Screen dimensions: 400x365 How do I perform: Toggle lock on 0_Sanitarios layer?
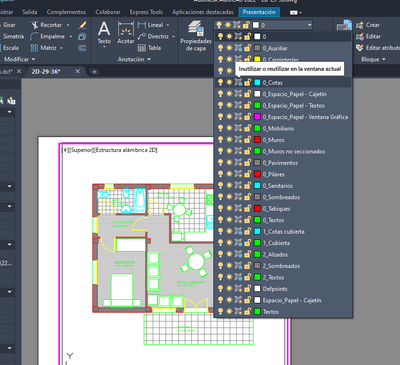247,186
